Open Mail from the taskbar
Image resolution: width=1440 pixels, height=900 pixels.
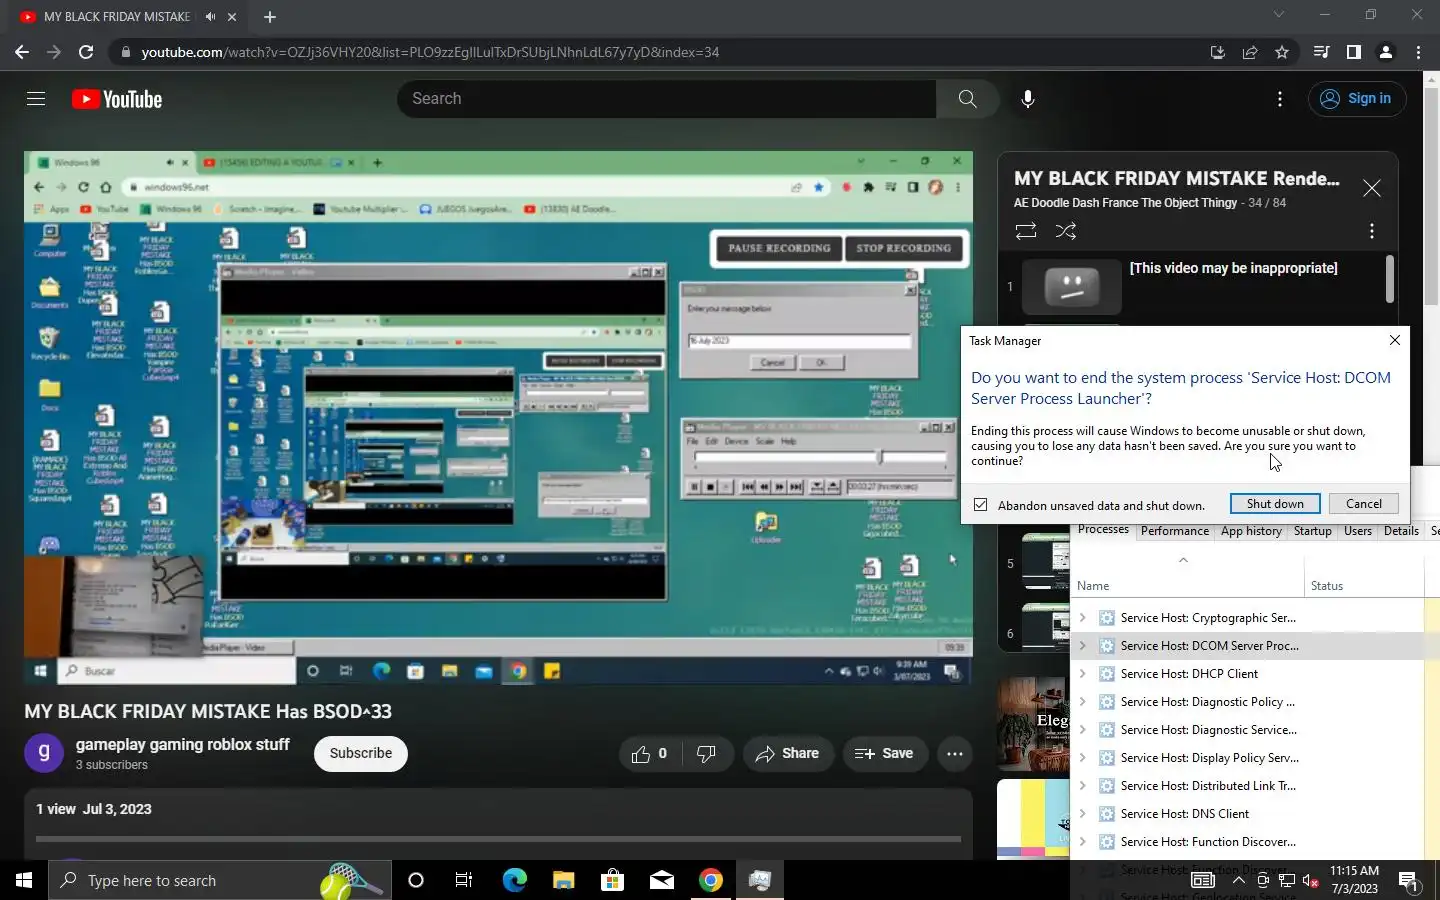(x=661, y=880)
